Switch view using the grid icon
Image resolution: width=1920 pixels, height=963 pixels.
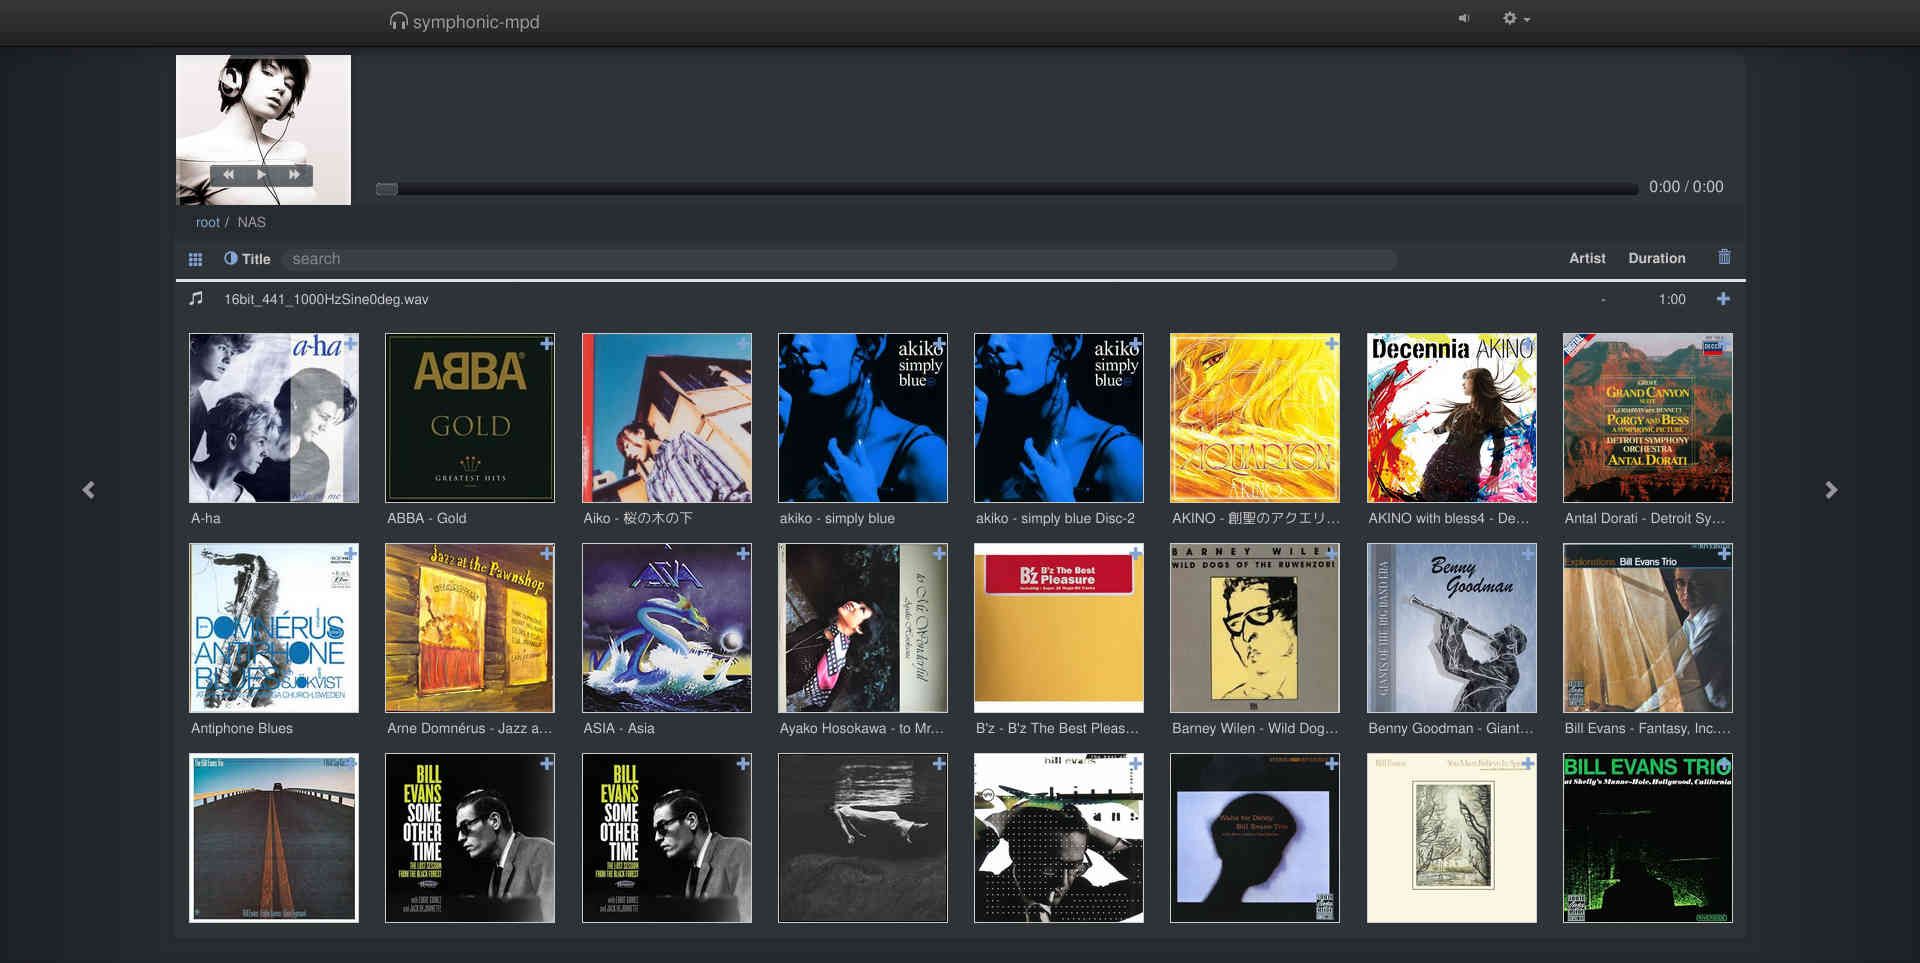point(195,259)
